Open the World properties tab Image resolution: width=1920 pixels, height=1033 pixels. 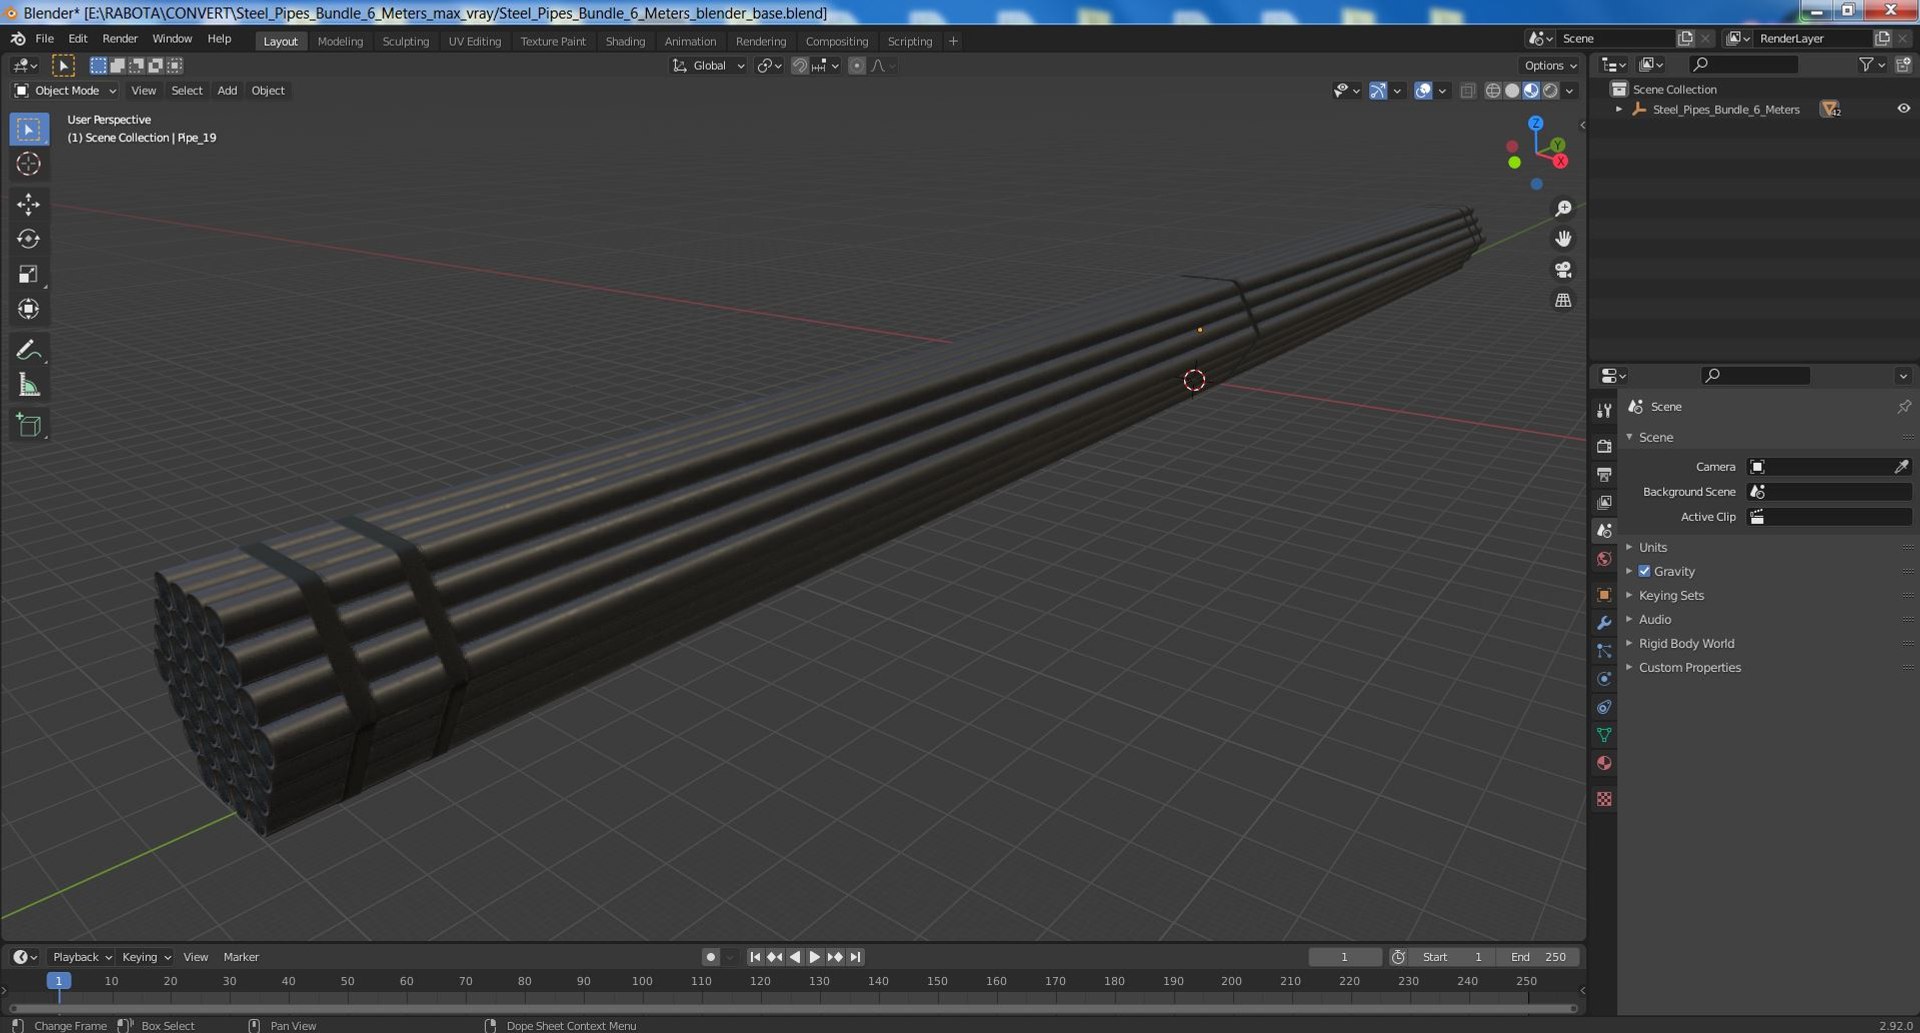1604,559
